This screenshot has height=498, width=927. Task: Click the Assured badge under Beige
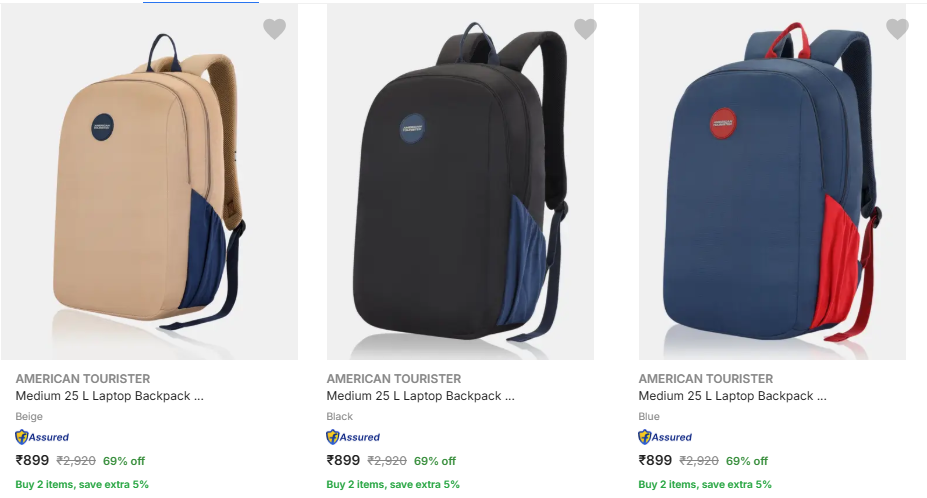[43, 437]
